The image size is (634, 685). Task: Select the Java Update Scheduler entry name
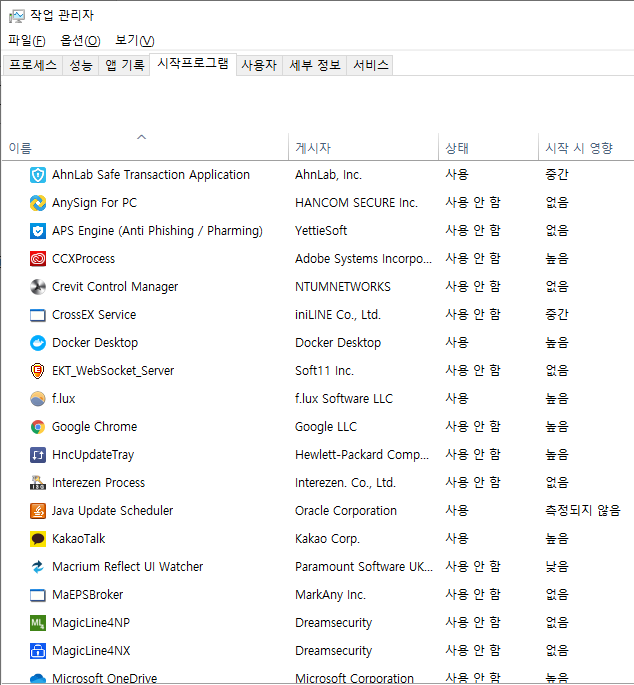pyautogui.click(x=112, y=511)
